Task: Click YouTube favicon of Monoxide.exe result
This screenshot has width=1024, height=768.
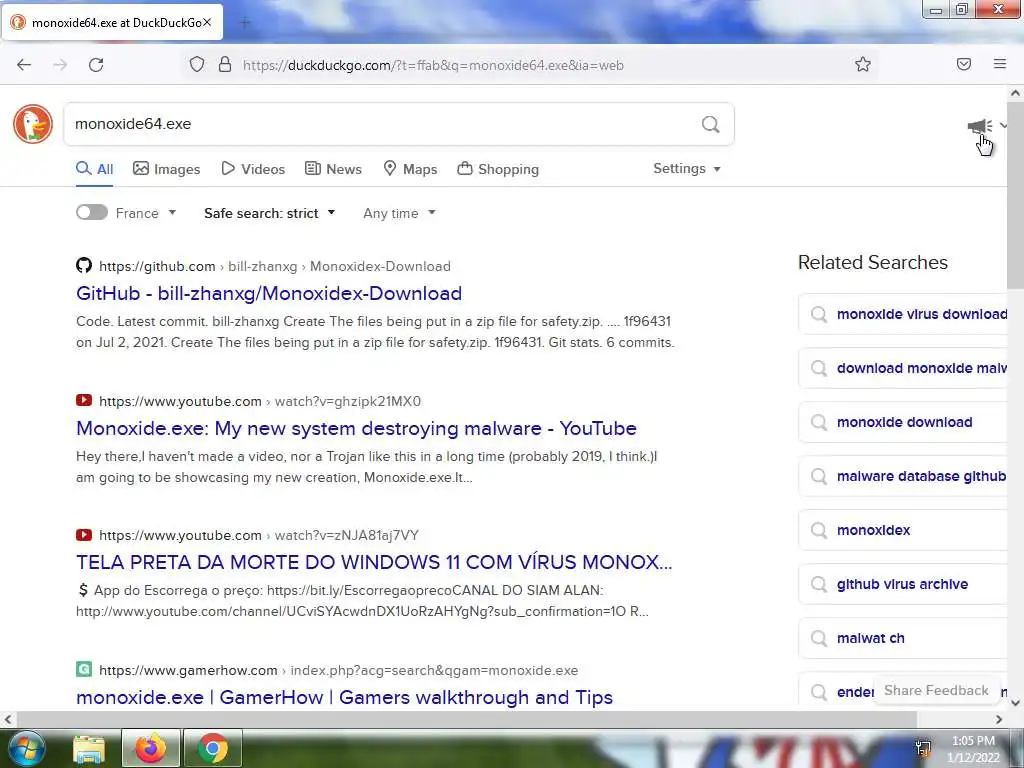Action: click(x=84, y=400)
